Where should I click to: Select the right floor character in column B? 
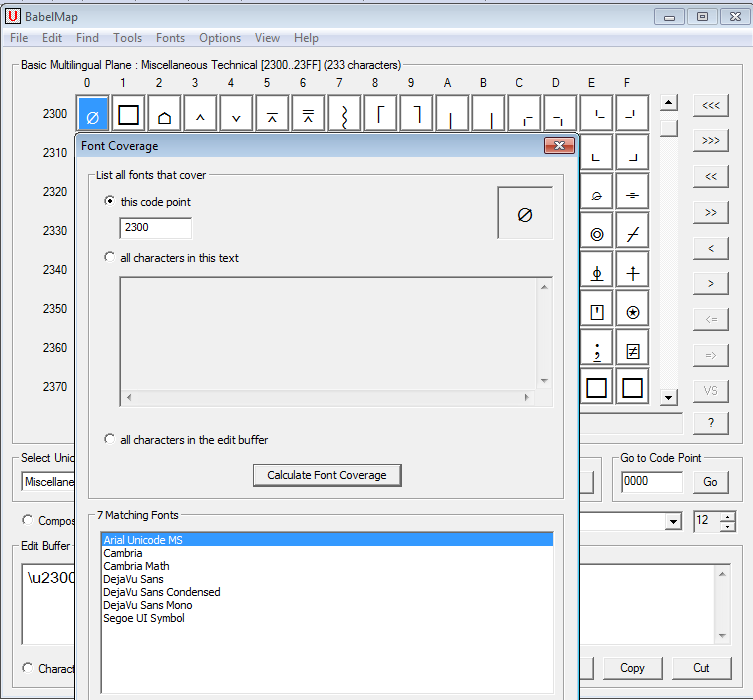coord(488,114)
